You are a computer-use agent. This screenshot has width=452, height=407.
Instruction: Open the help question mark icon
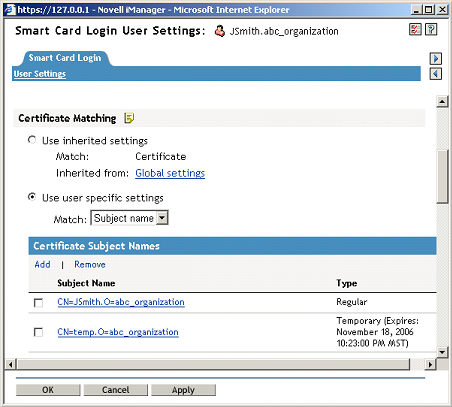431,30
